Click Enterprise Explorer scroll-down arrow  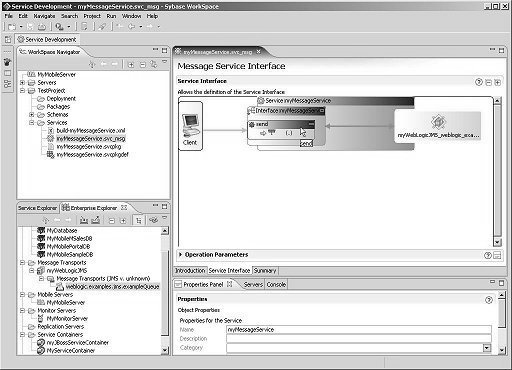[x=165, y=350]
